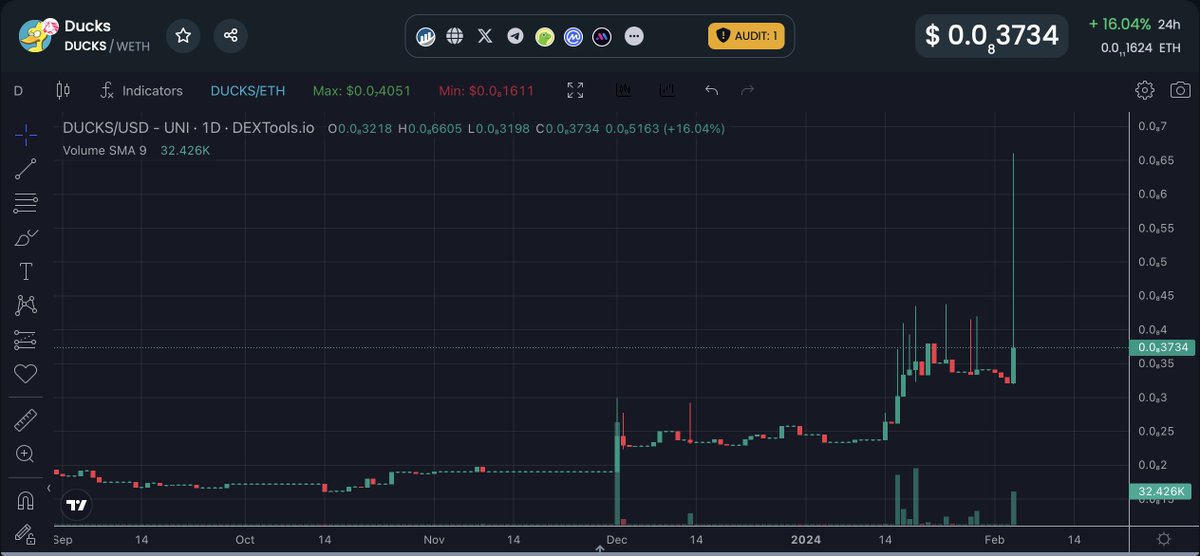Select the text annotation tool
This screenshot has height=556, width=1200.
pos(26,271)
